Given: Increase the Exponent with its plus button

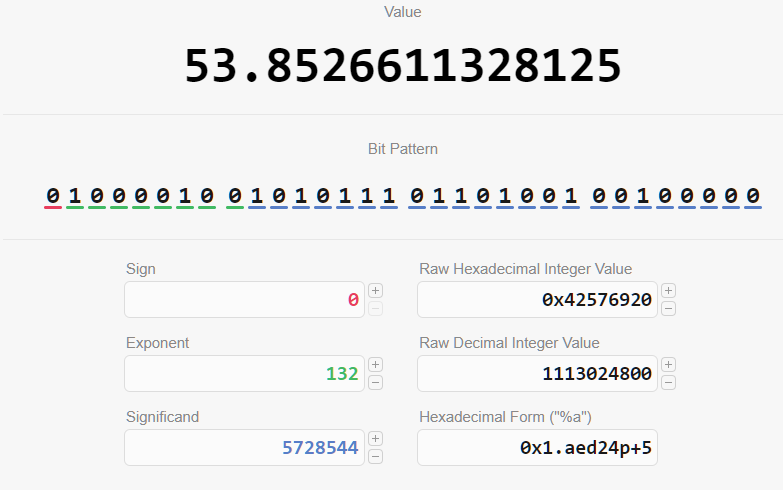Looking at the screenshot, I should [x=376, y=365].
